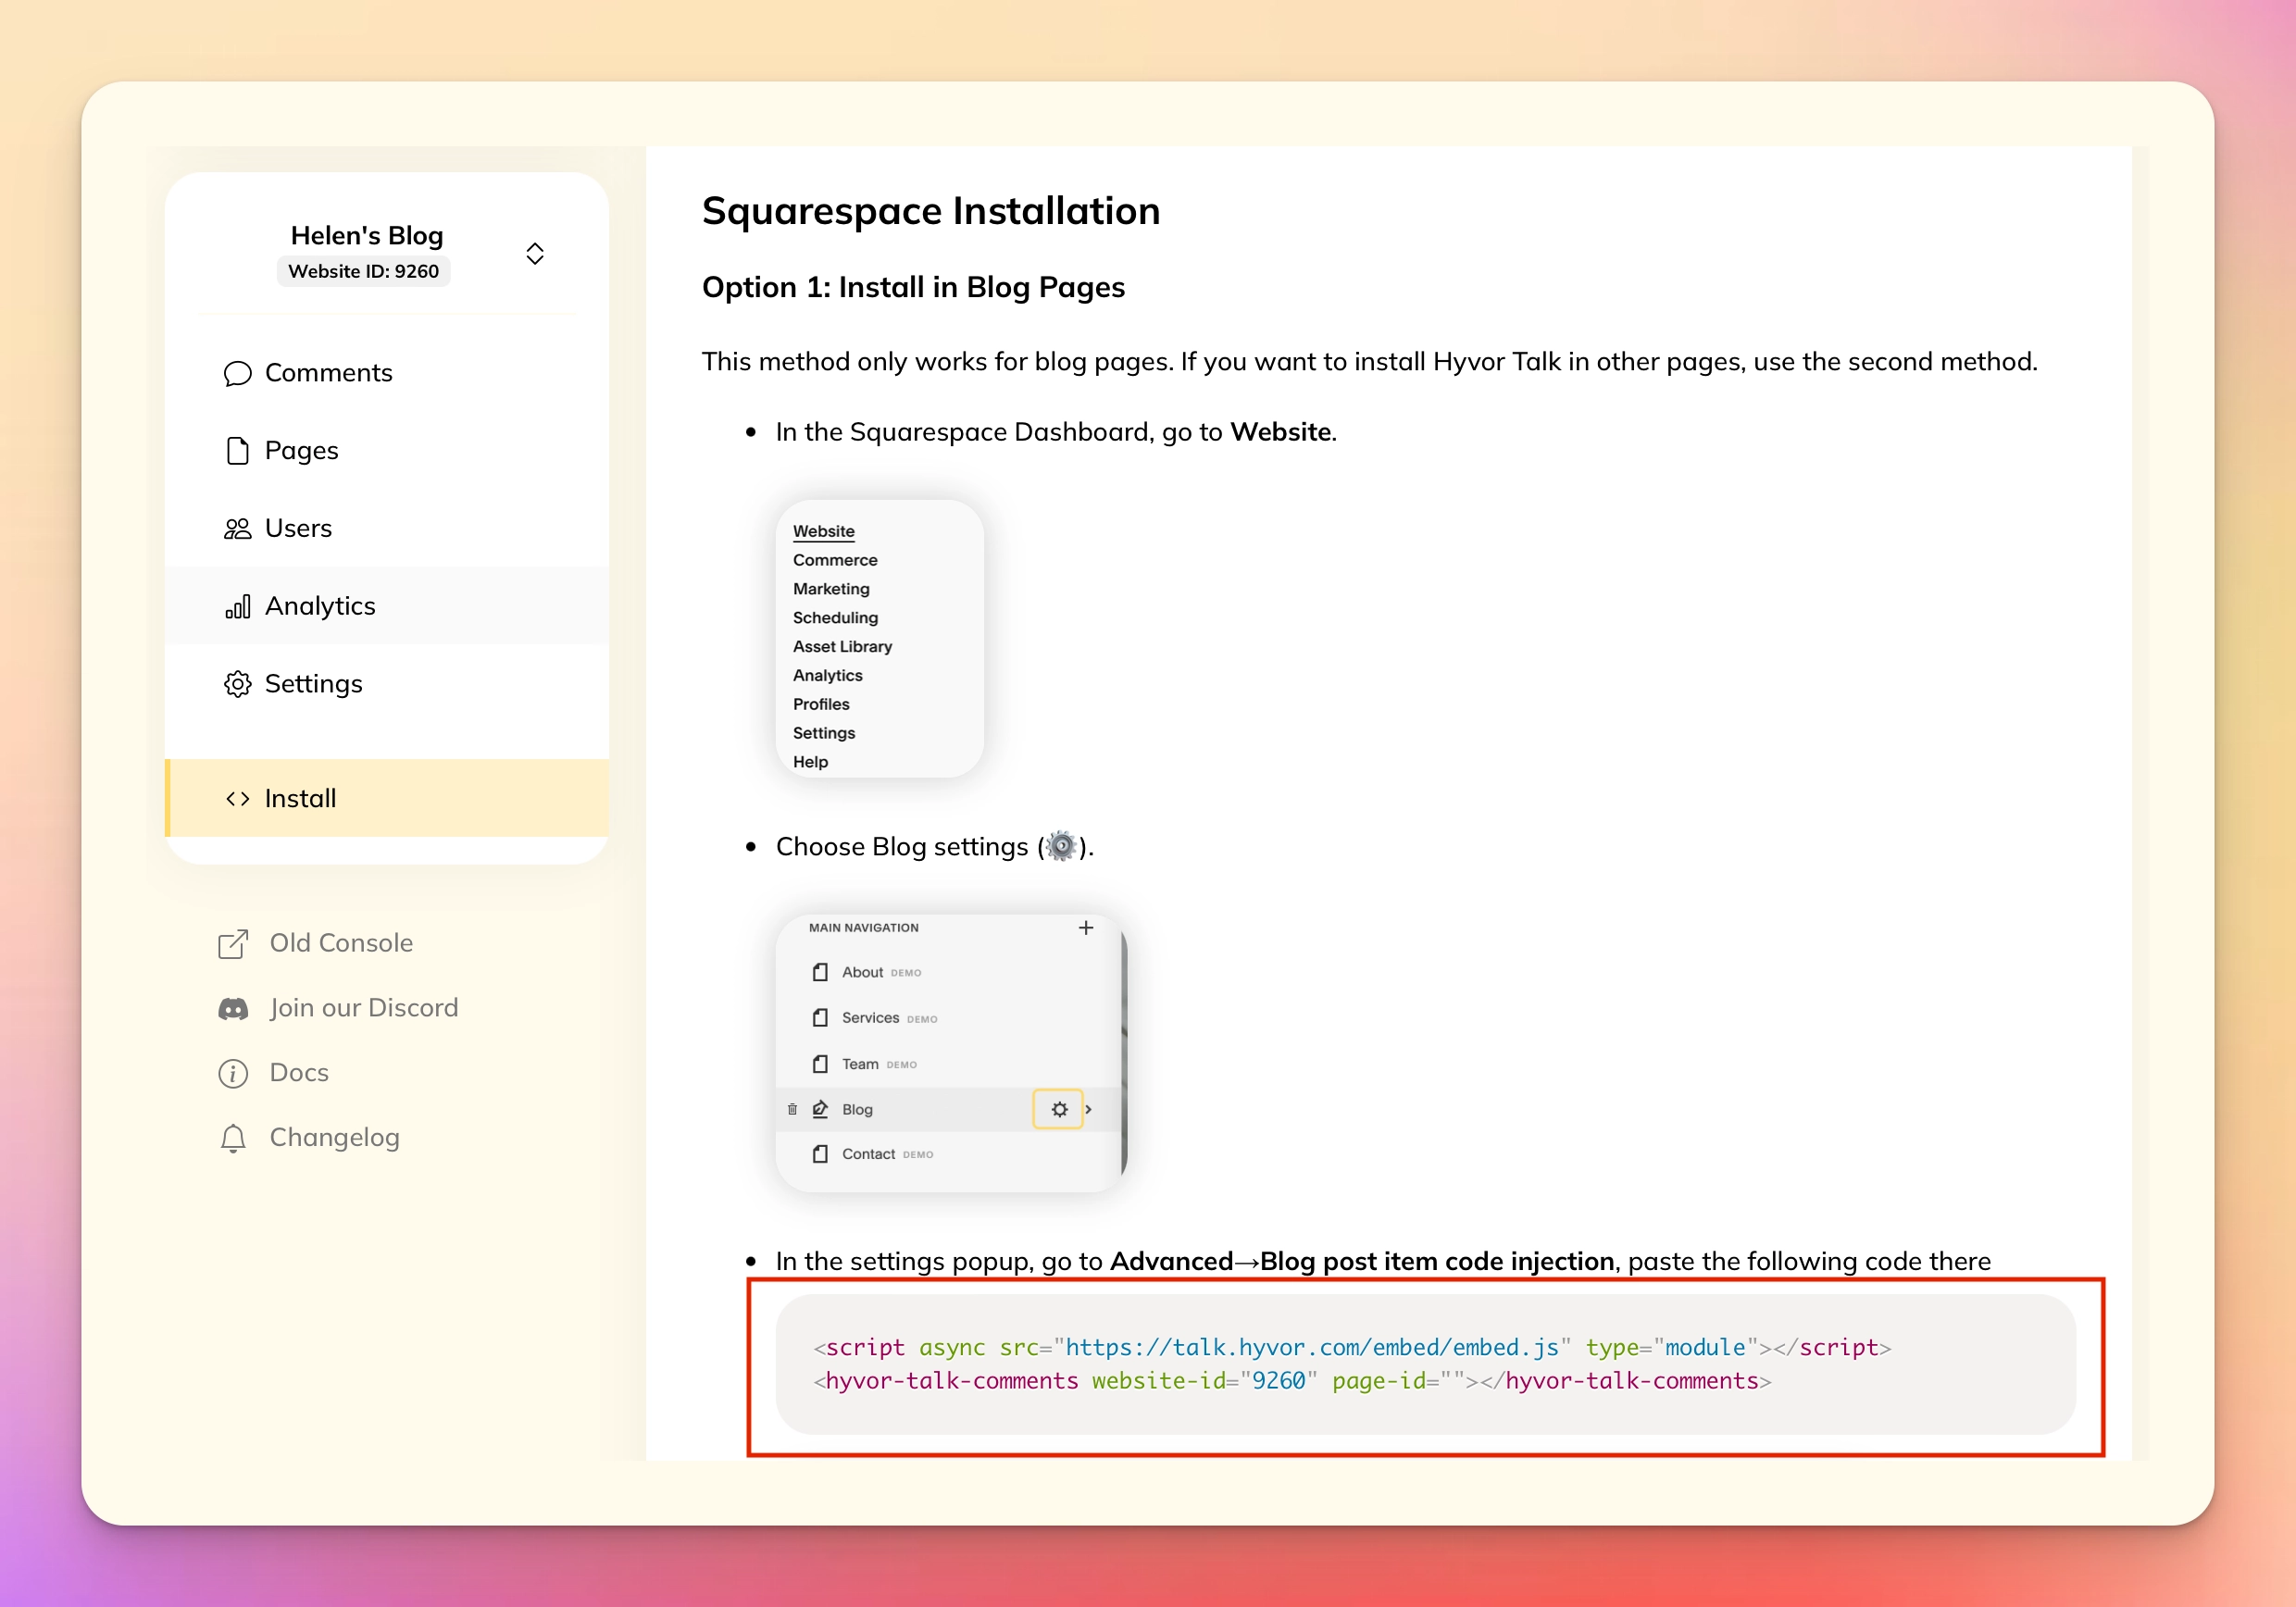This screenshot has height=1607, width=2296.
Task: Click the Squarespace dashboard menu screenshot
Action: (879, 638)
